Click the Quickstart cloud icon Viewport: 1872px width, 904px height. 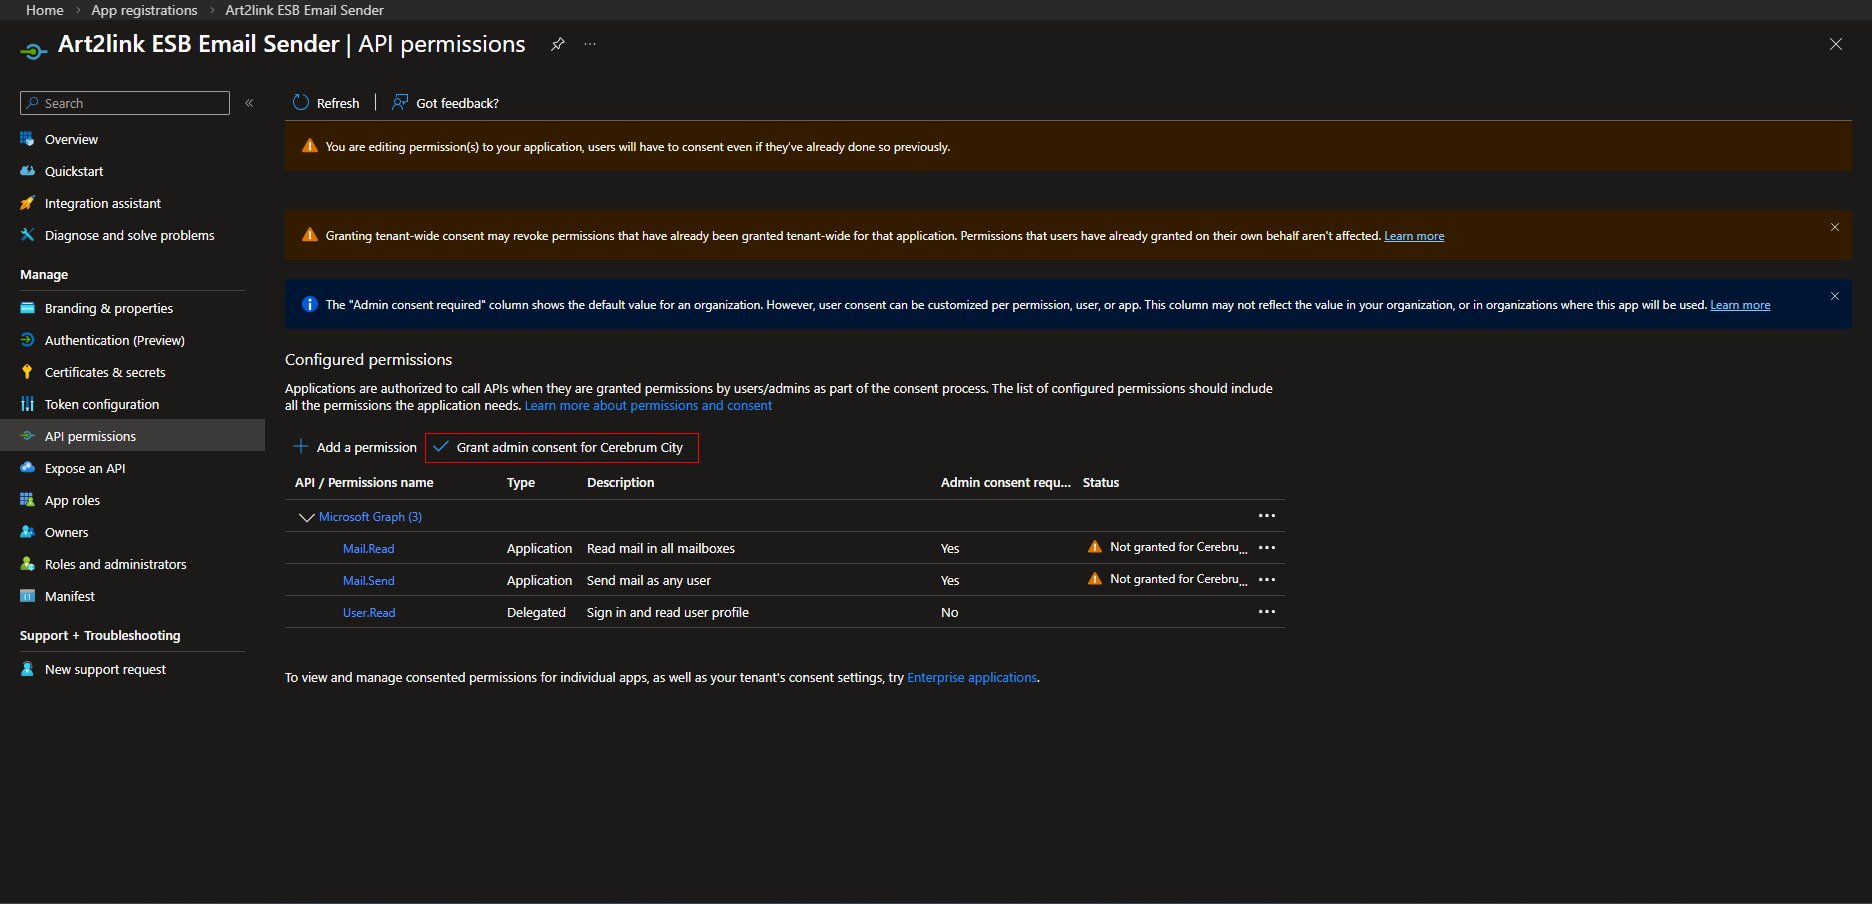point(27,171)
